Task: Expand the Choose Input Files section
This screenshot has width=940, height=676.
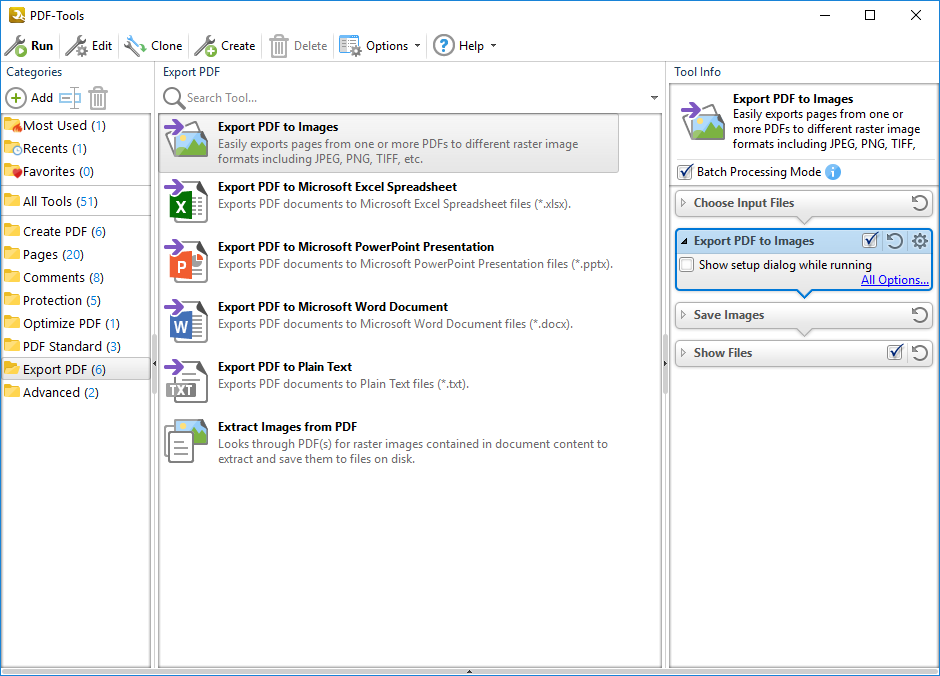Action: (684, 203)
